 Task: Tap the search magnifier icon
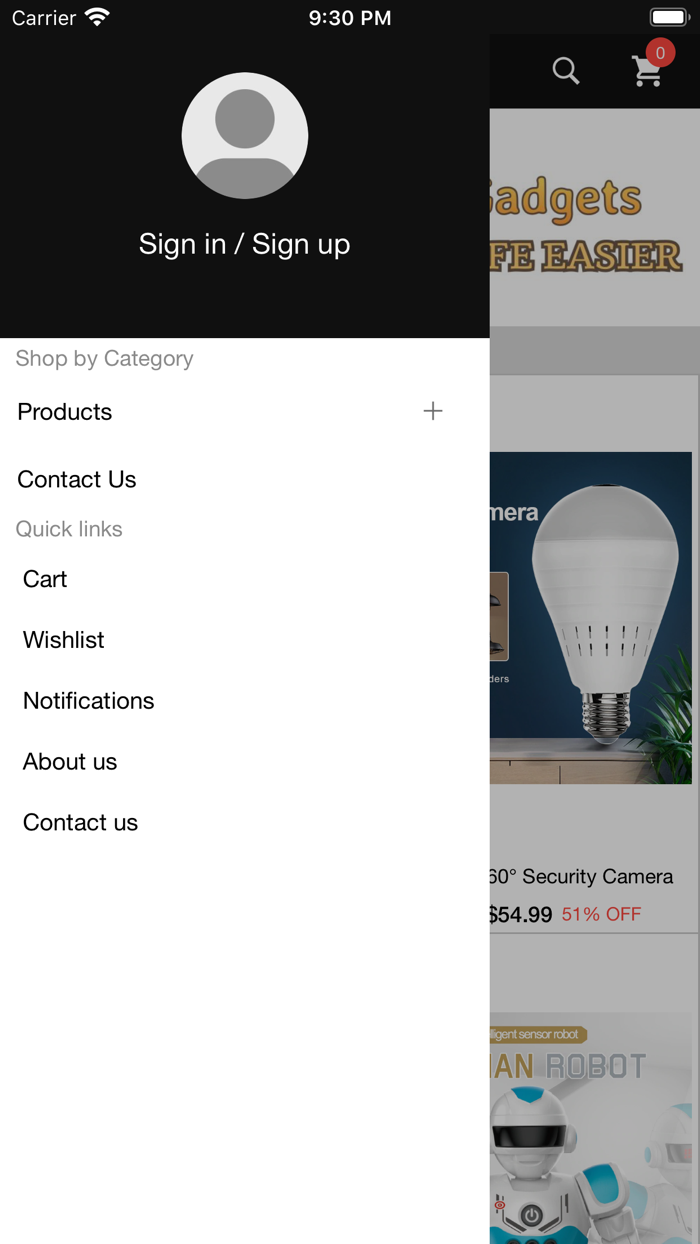coord(566,71)
